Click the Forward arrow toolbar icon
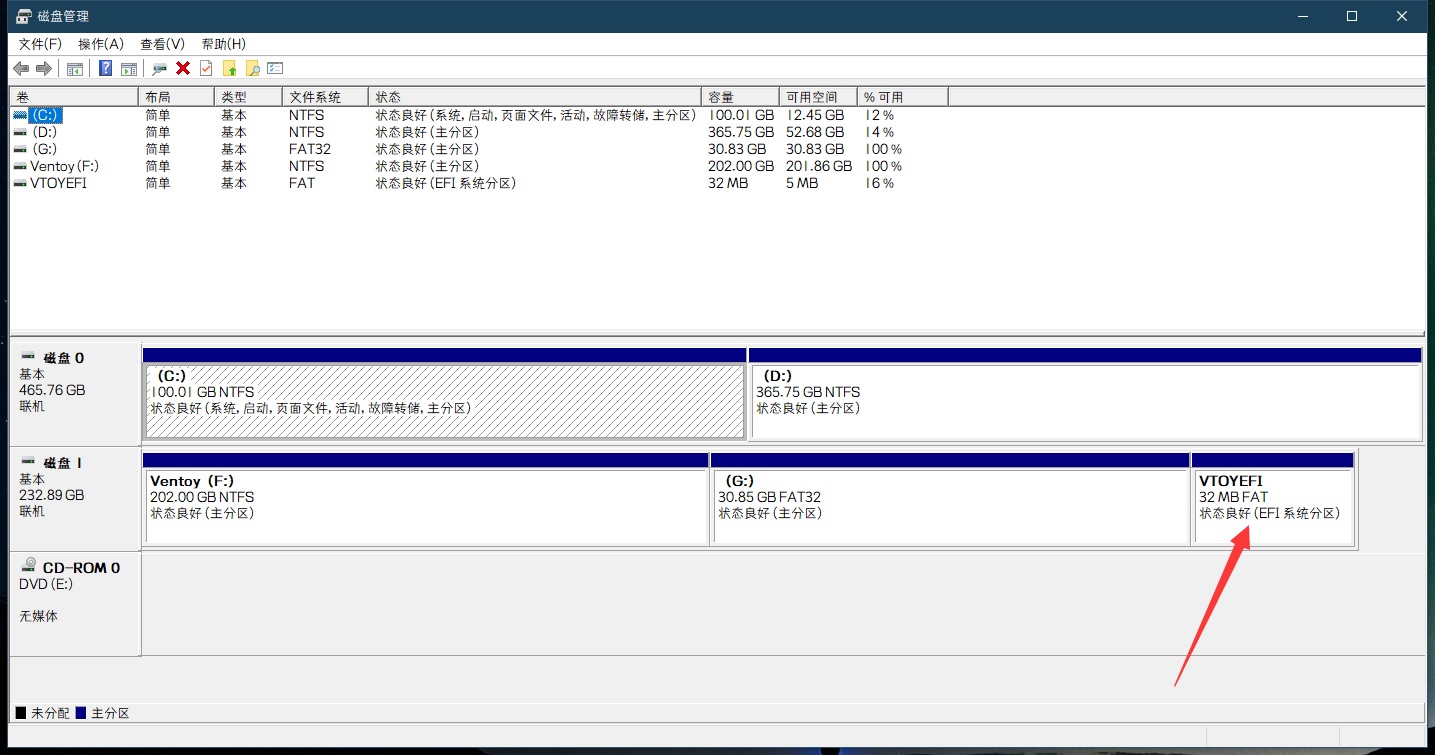This screenshot has width=1435, height=755. (x=44, y=68)
